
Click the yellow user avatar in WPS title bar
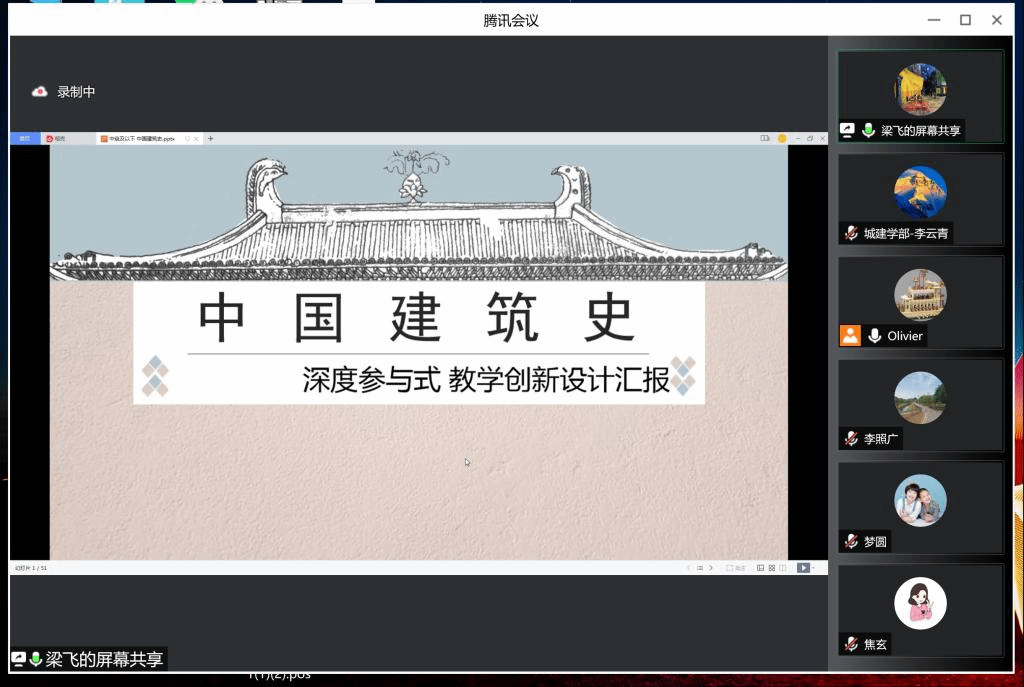[780, 139]
